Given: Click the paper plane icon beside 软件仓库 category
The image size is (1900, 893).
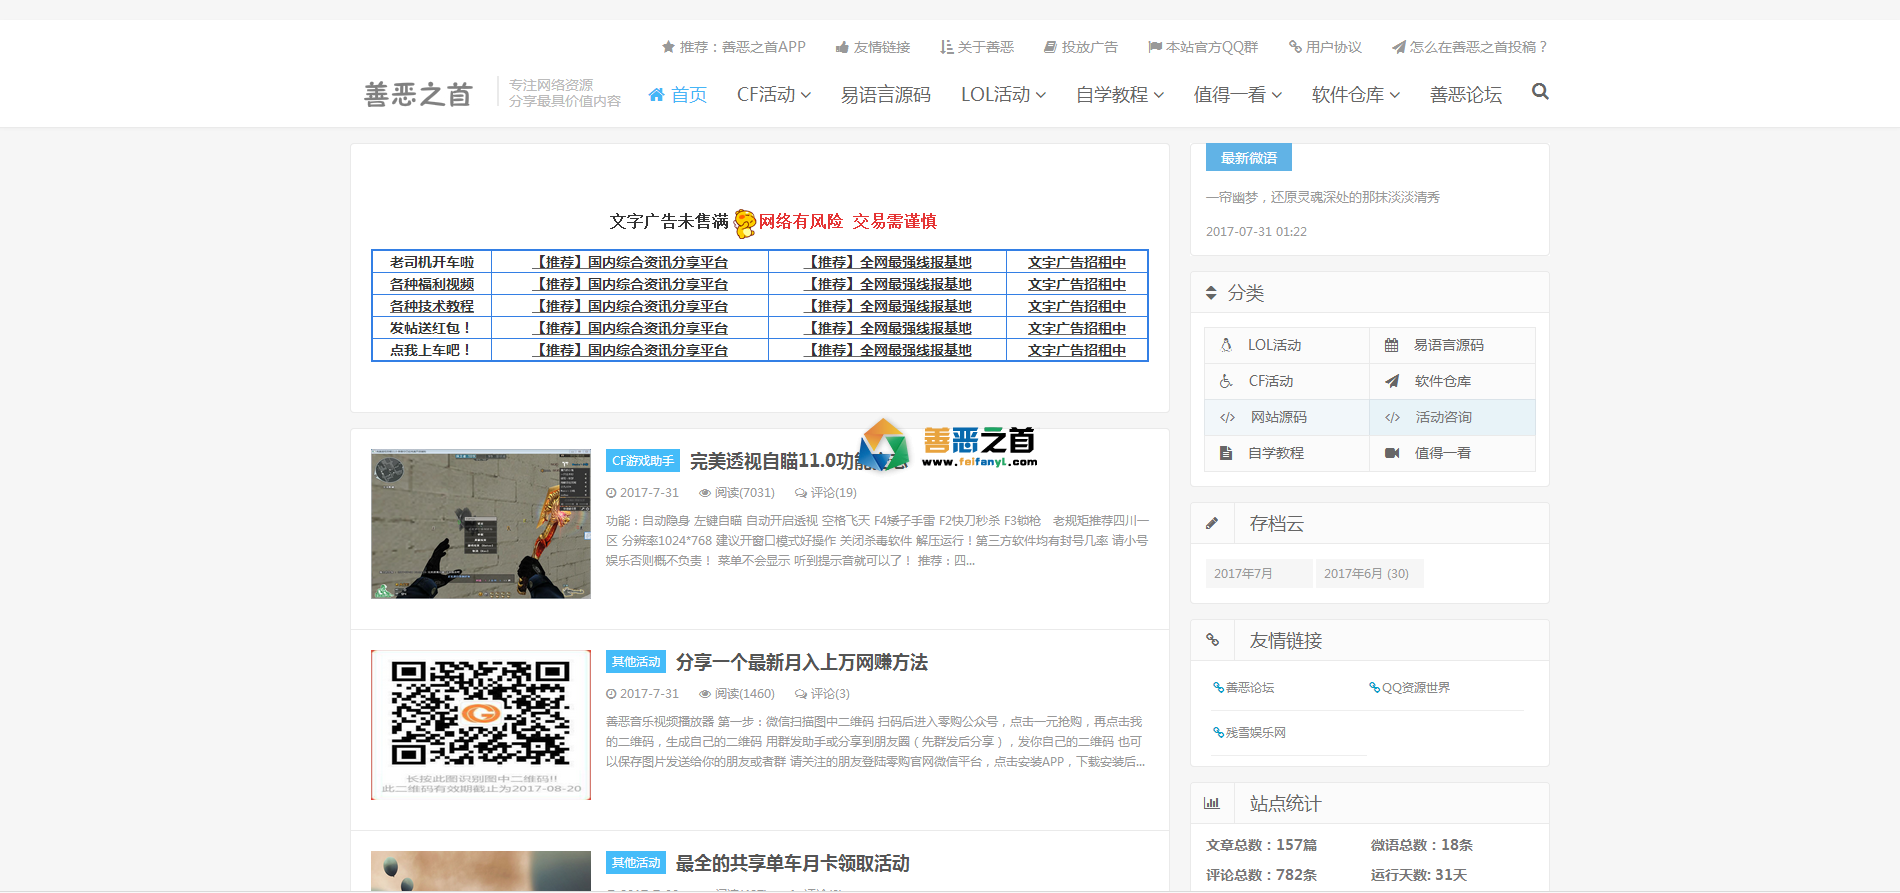Looking at the screenshot, I should pyautogui.click(x=1392, y=381).
